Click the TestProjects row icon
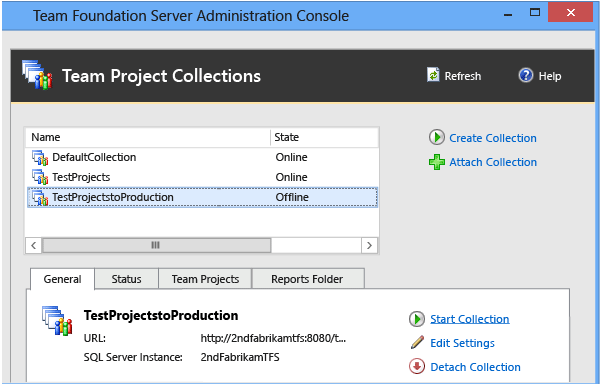Viewport: 600px width, 385px height. point(40,177)
